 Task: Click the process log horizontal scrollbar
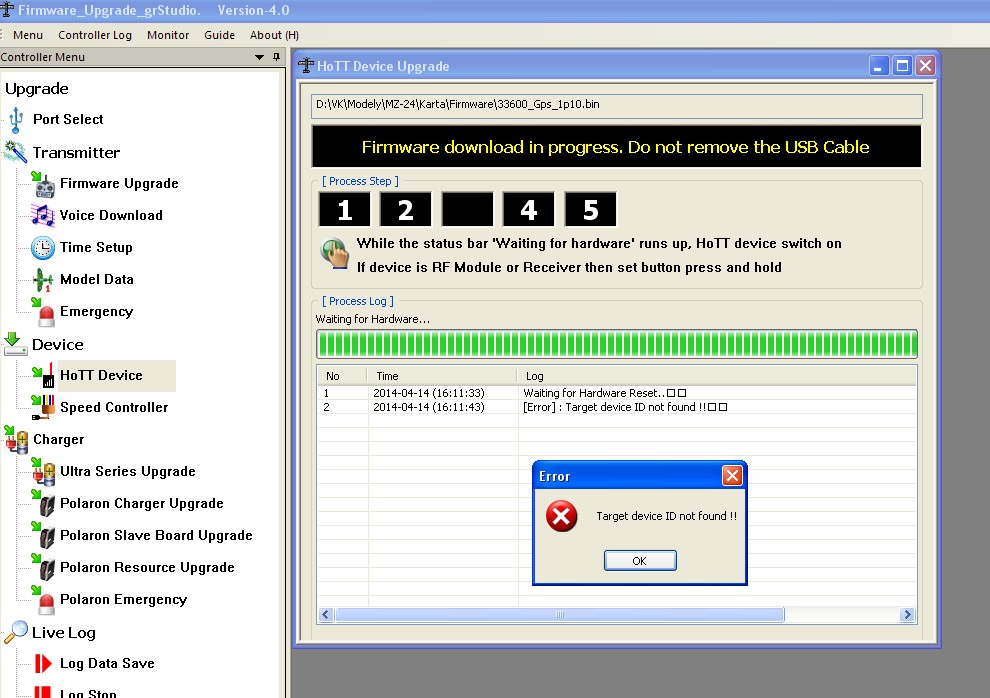click(616, 615)
